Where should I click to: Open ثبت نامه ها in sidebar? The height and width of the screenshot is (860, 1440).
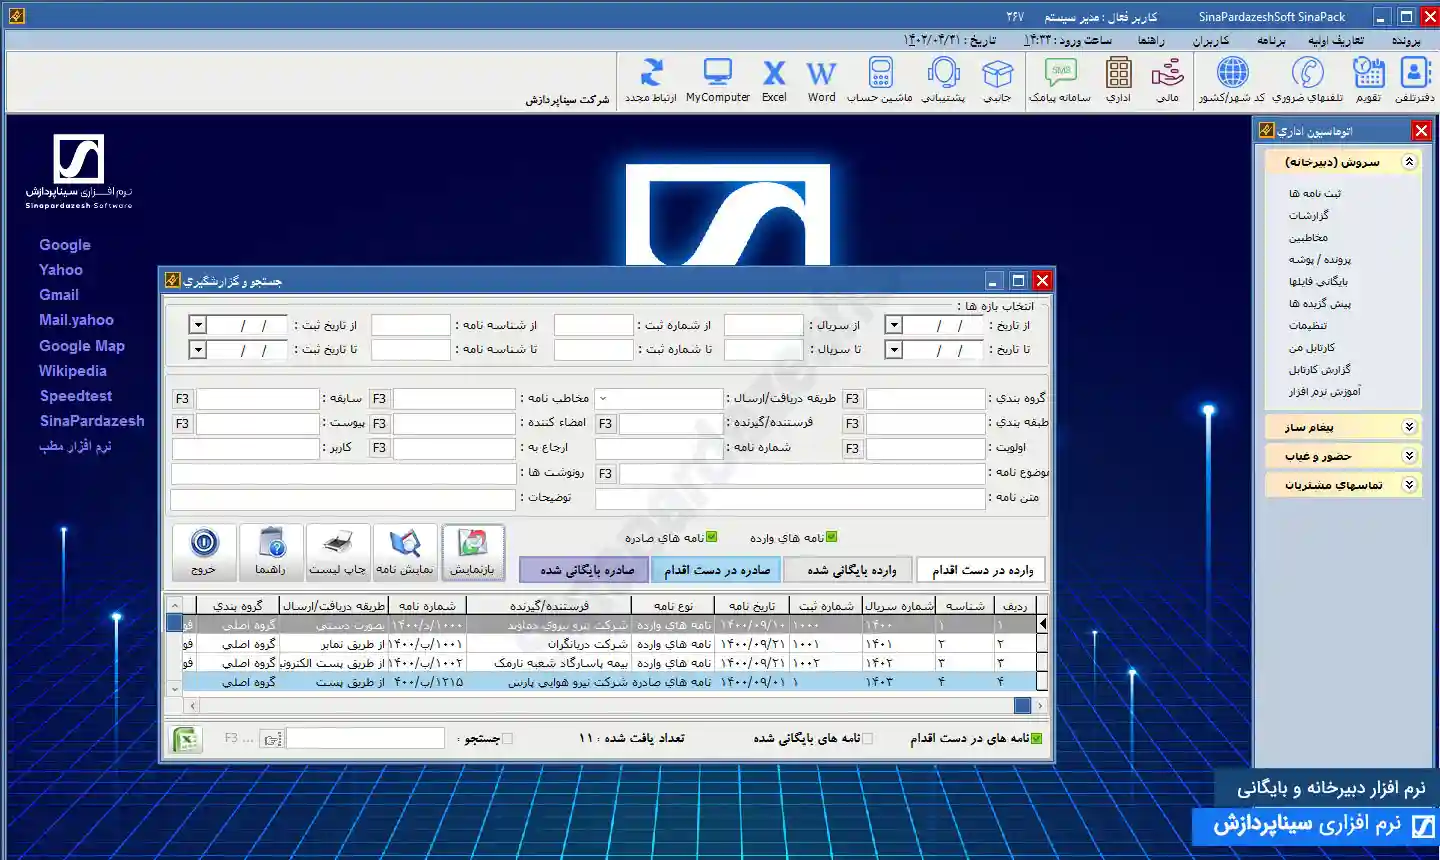(1315, 194)
